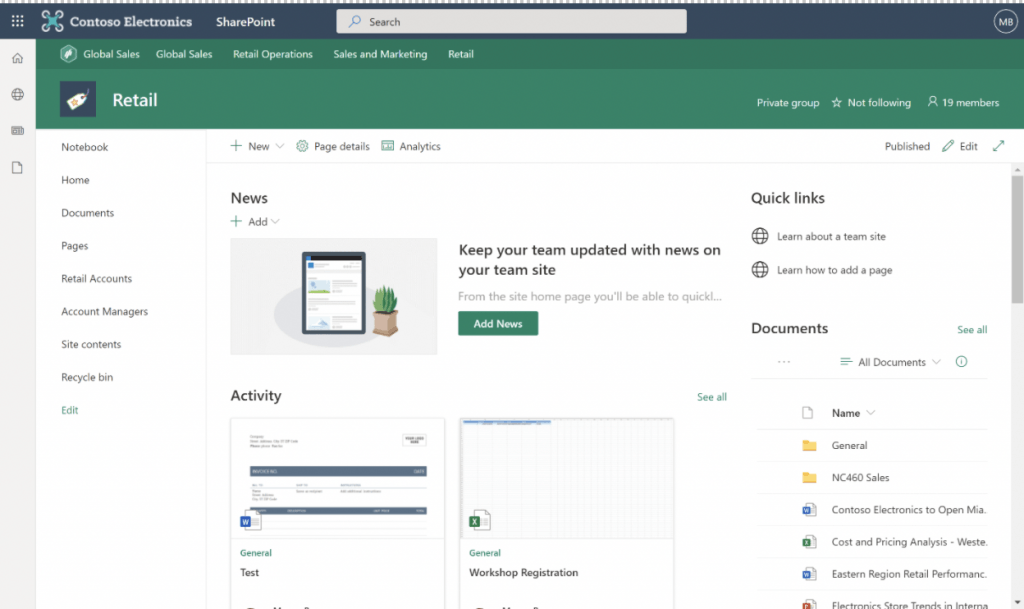The height and width of the screenshot is (609, 1024).
Task: Open the Name column sort dropdown
Action: [x=853, y=413]
